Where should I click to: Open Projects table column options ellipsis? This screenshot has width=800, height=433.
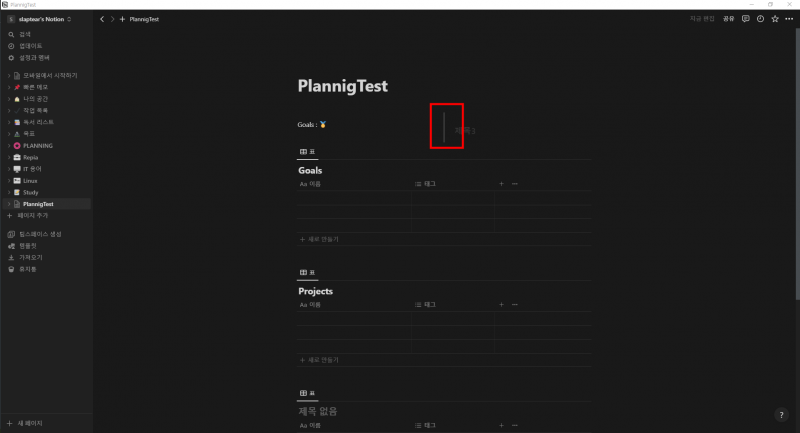click(x=515, y=304)
